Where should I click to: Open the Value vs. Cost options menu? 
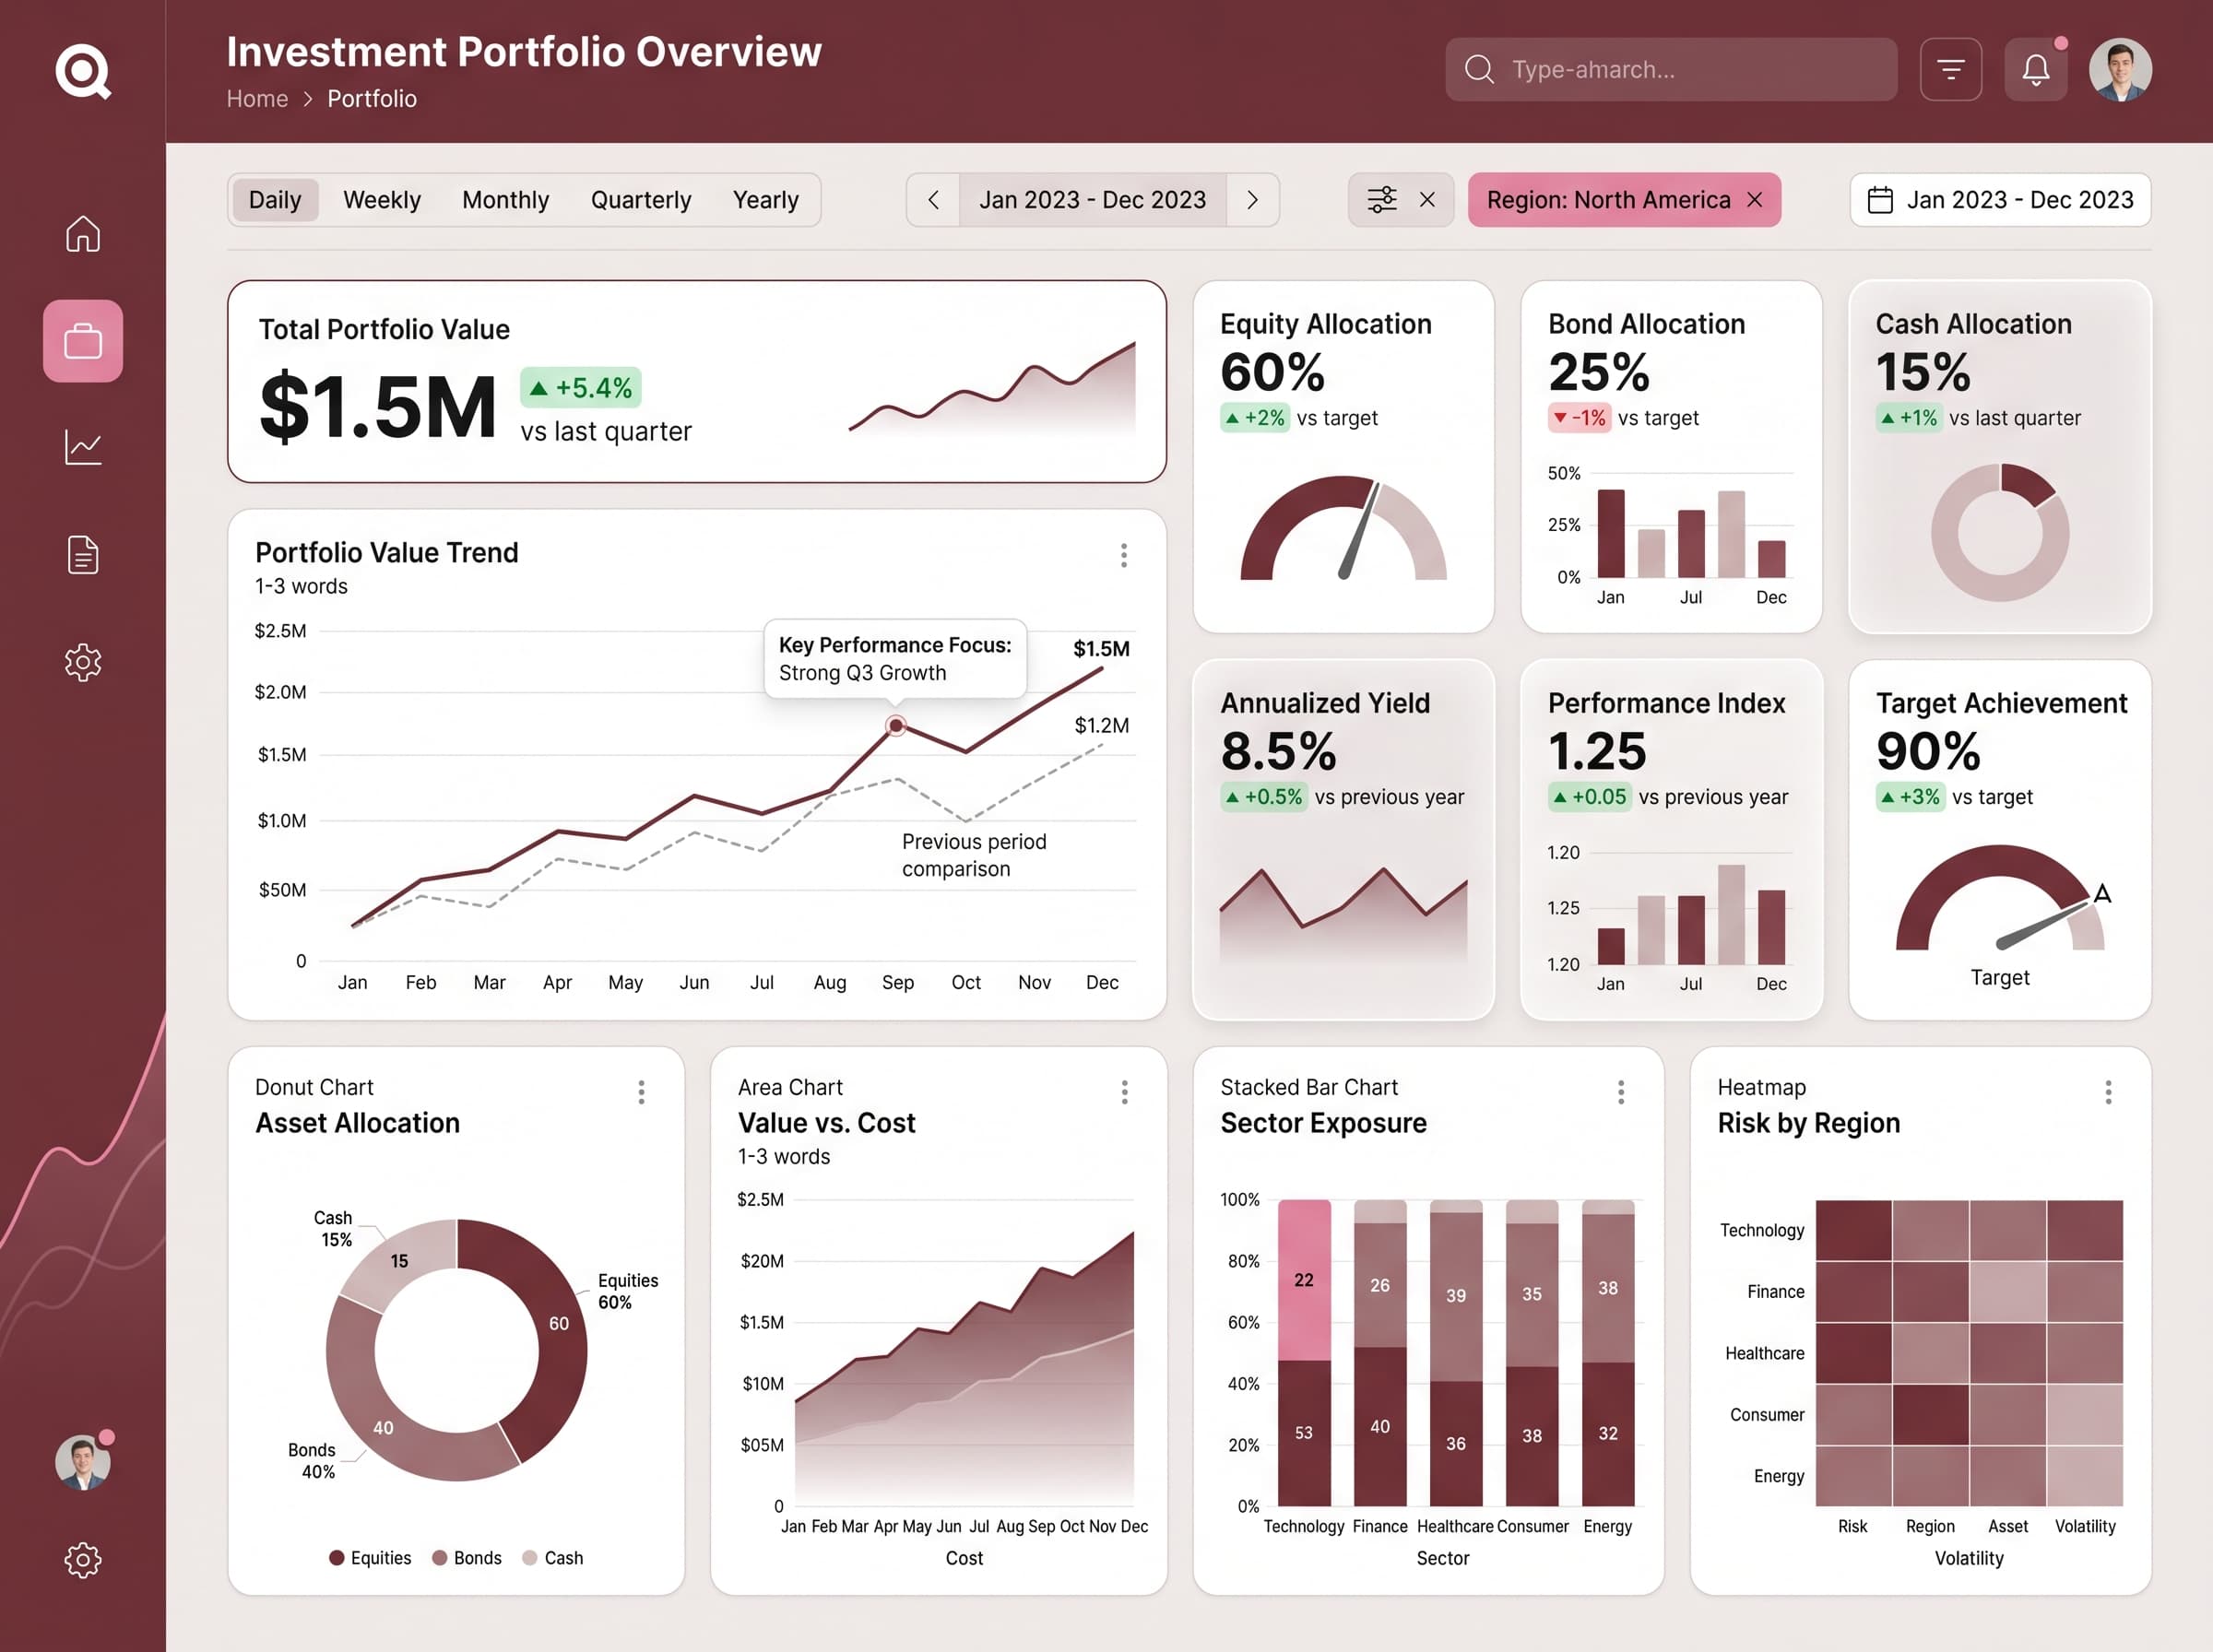[x=1125, y=1092]
